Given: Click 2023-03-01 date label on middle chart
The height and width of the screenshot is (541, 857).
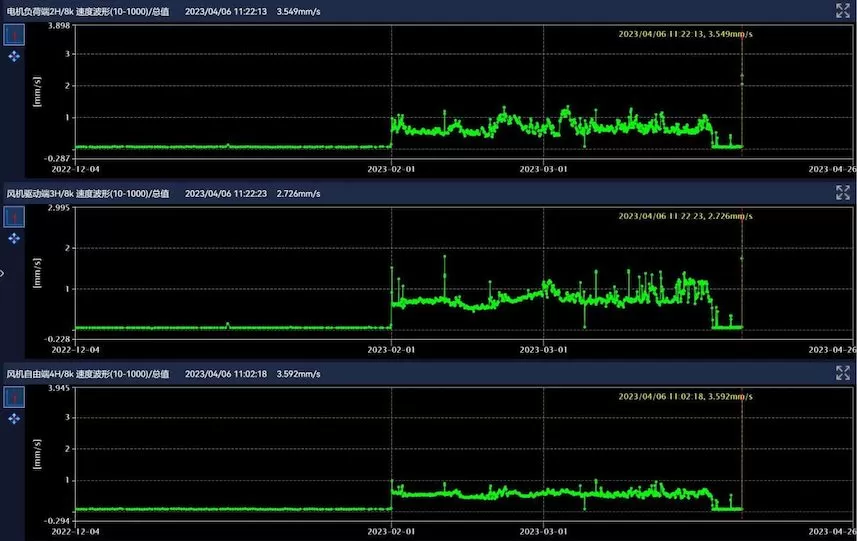Looking at the screenshot, I should 543,350.
